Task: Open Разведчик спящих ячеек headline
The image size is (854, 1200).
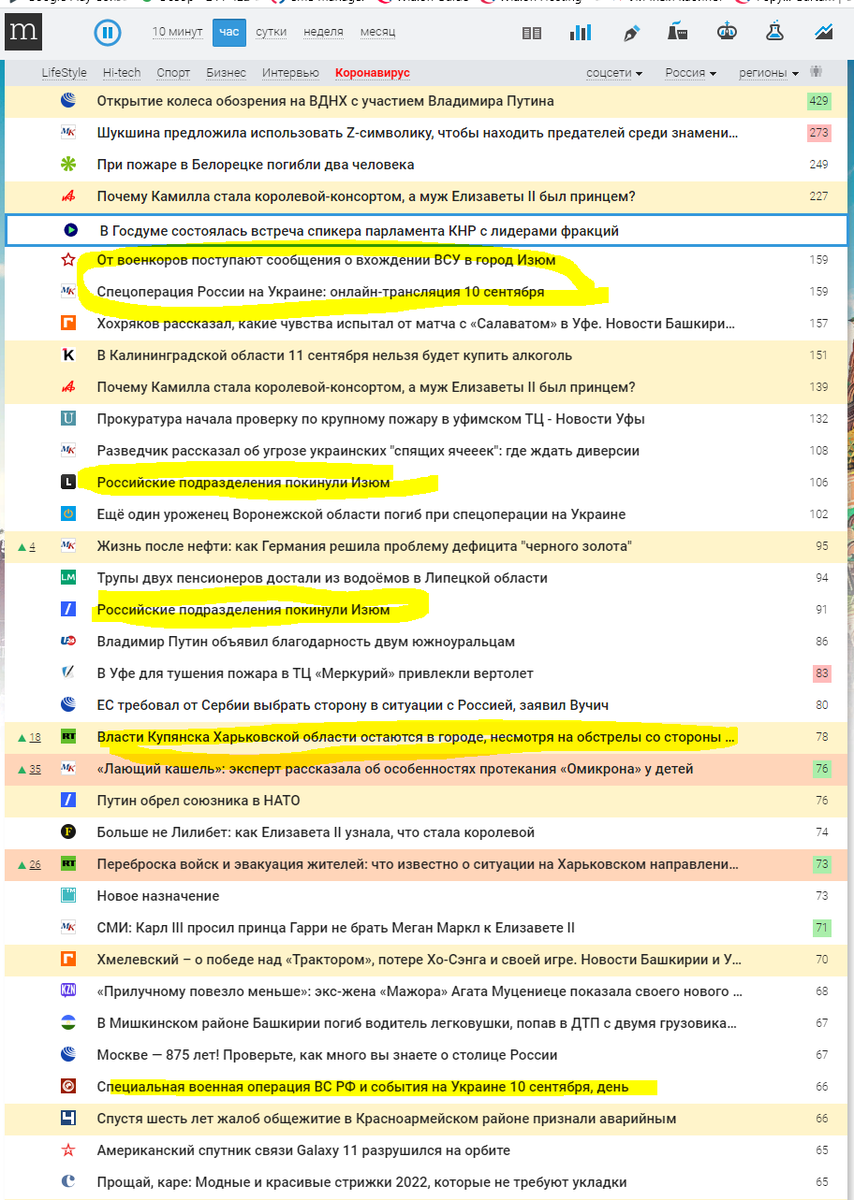Action: 368,451
